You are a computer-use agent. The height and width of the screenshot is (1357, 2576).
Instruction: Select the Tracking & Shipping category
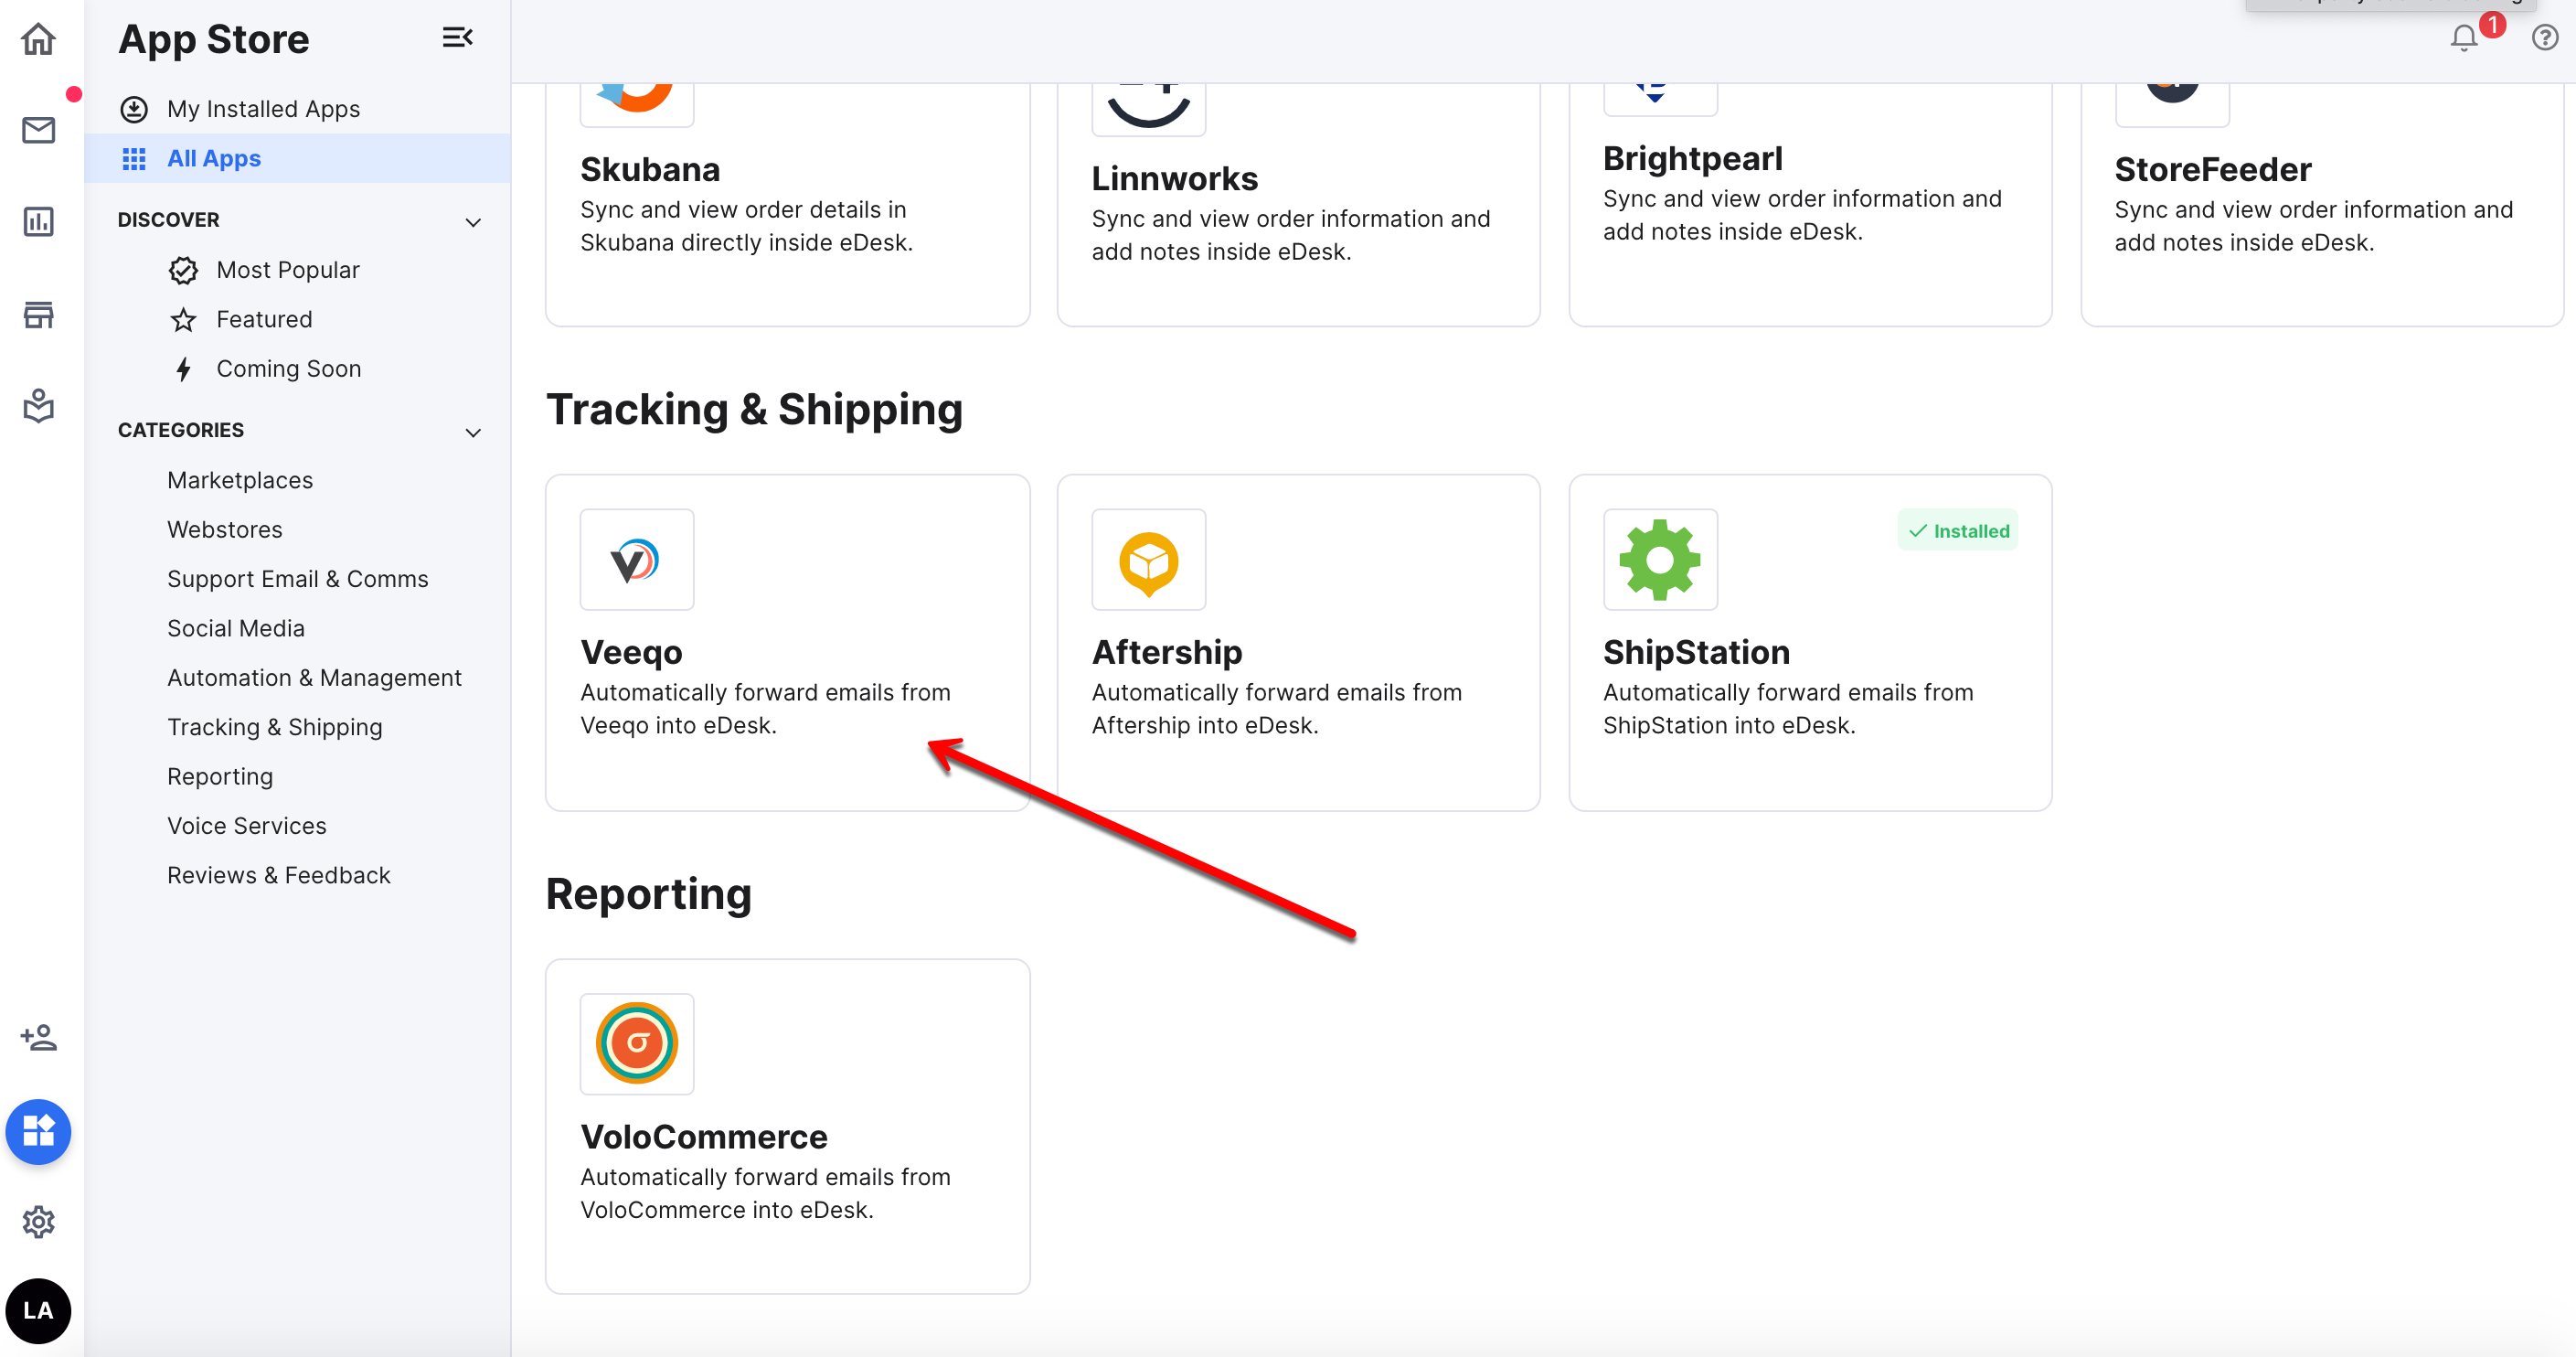[274, 727]
